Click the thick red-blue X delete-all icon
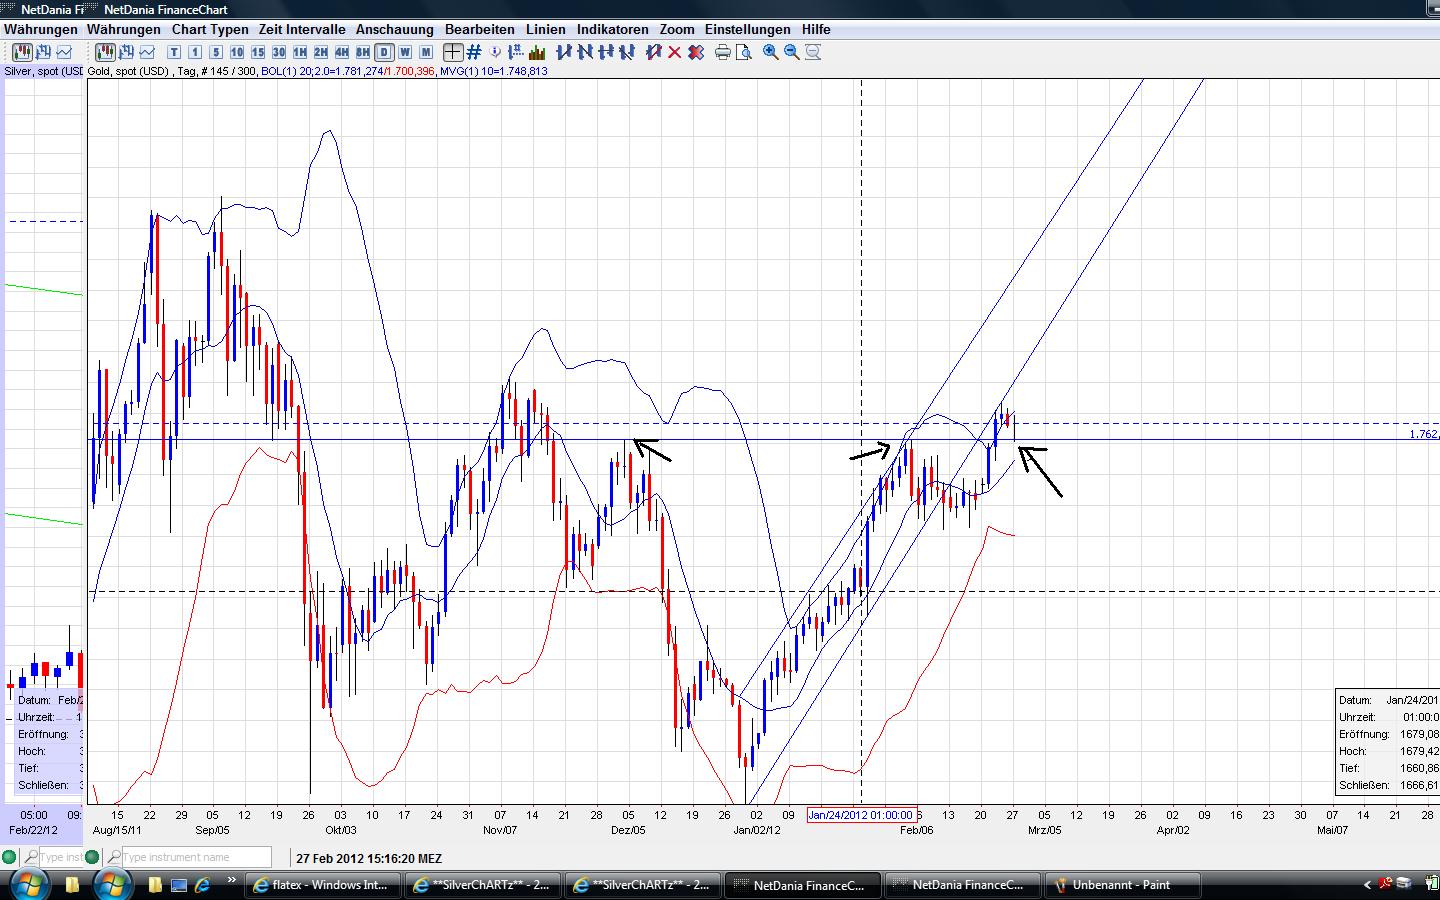1440x900 pixels. coord(695,52)
